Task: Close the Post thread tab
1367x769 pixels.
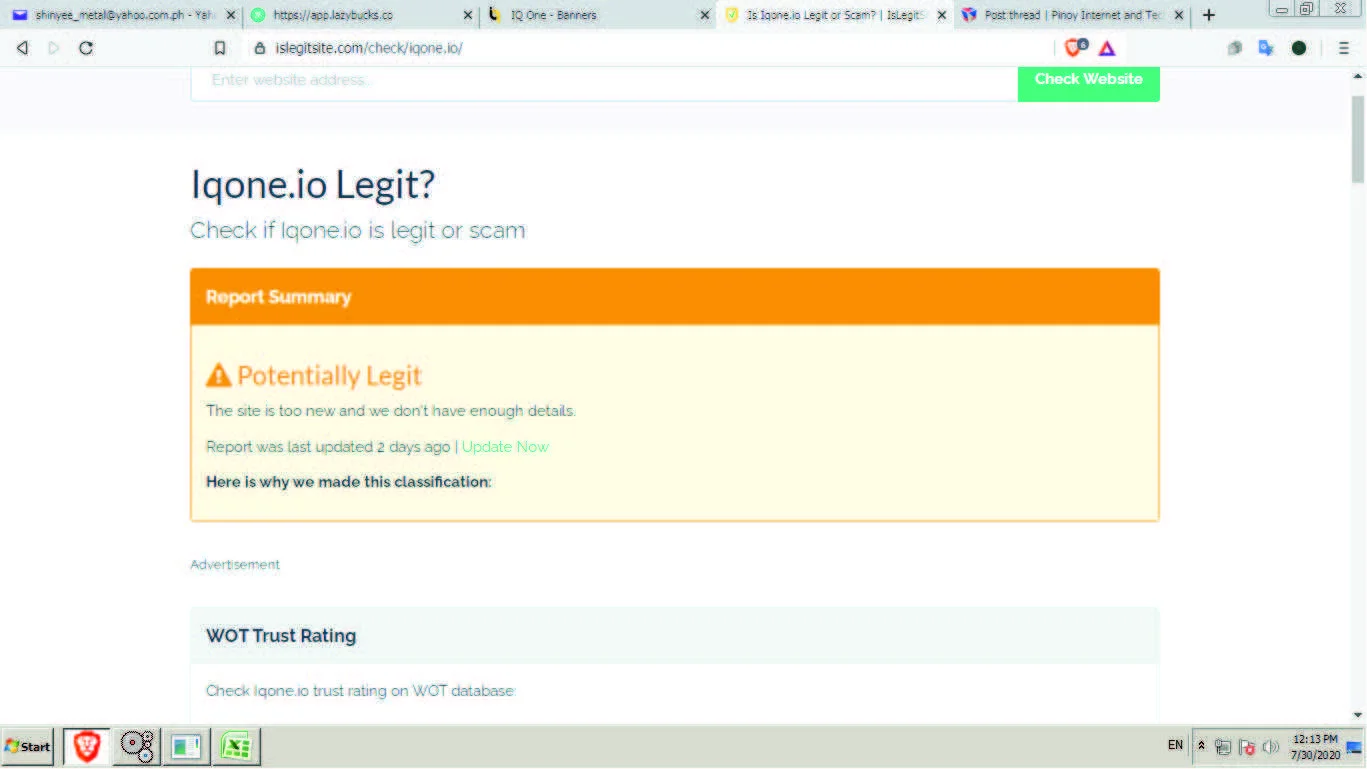Action: point(1179,15)
